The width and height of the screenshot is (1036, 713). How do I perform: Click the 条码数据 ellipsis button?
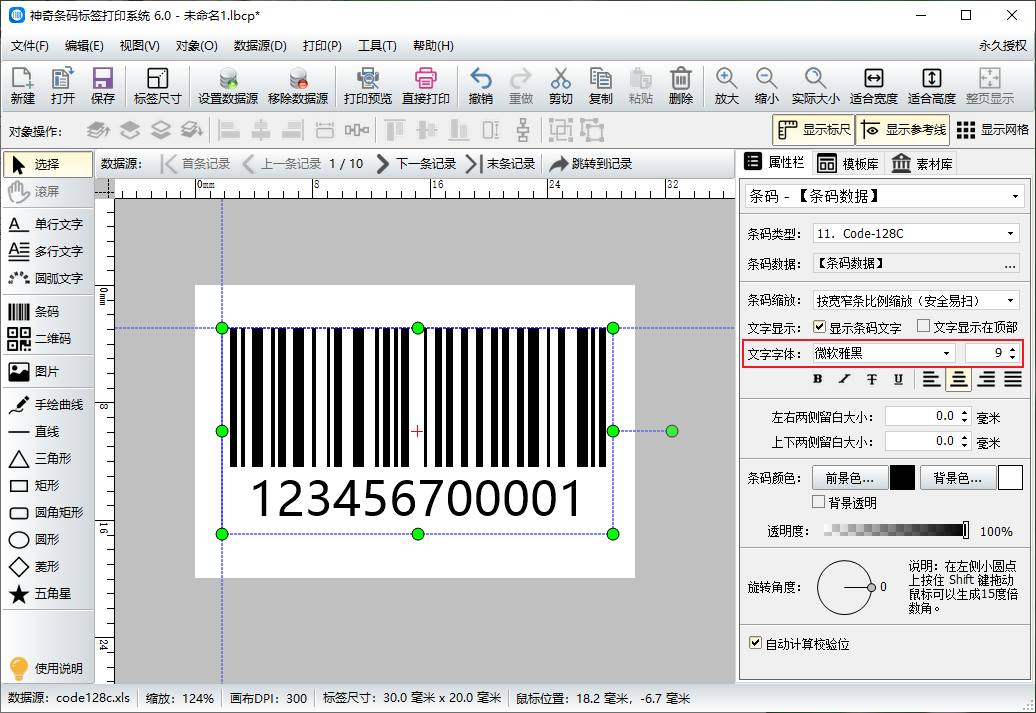[1010, 264]
